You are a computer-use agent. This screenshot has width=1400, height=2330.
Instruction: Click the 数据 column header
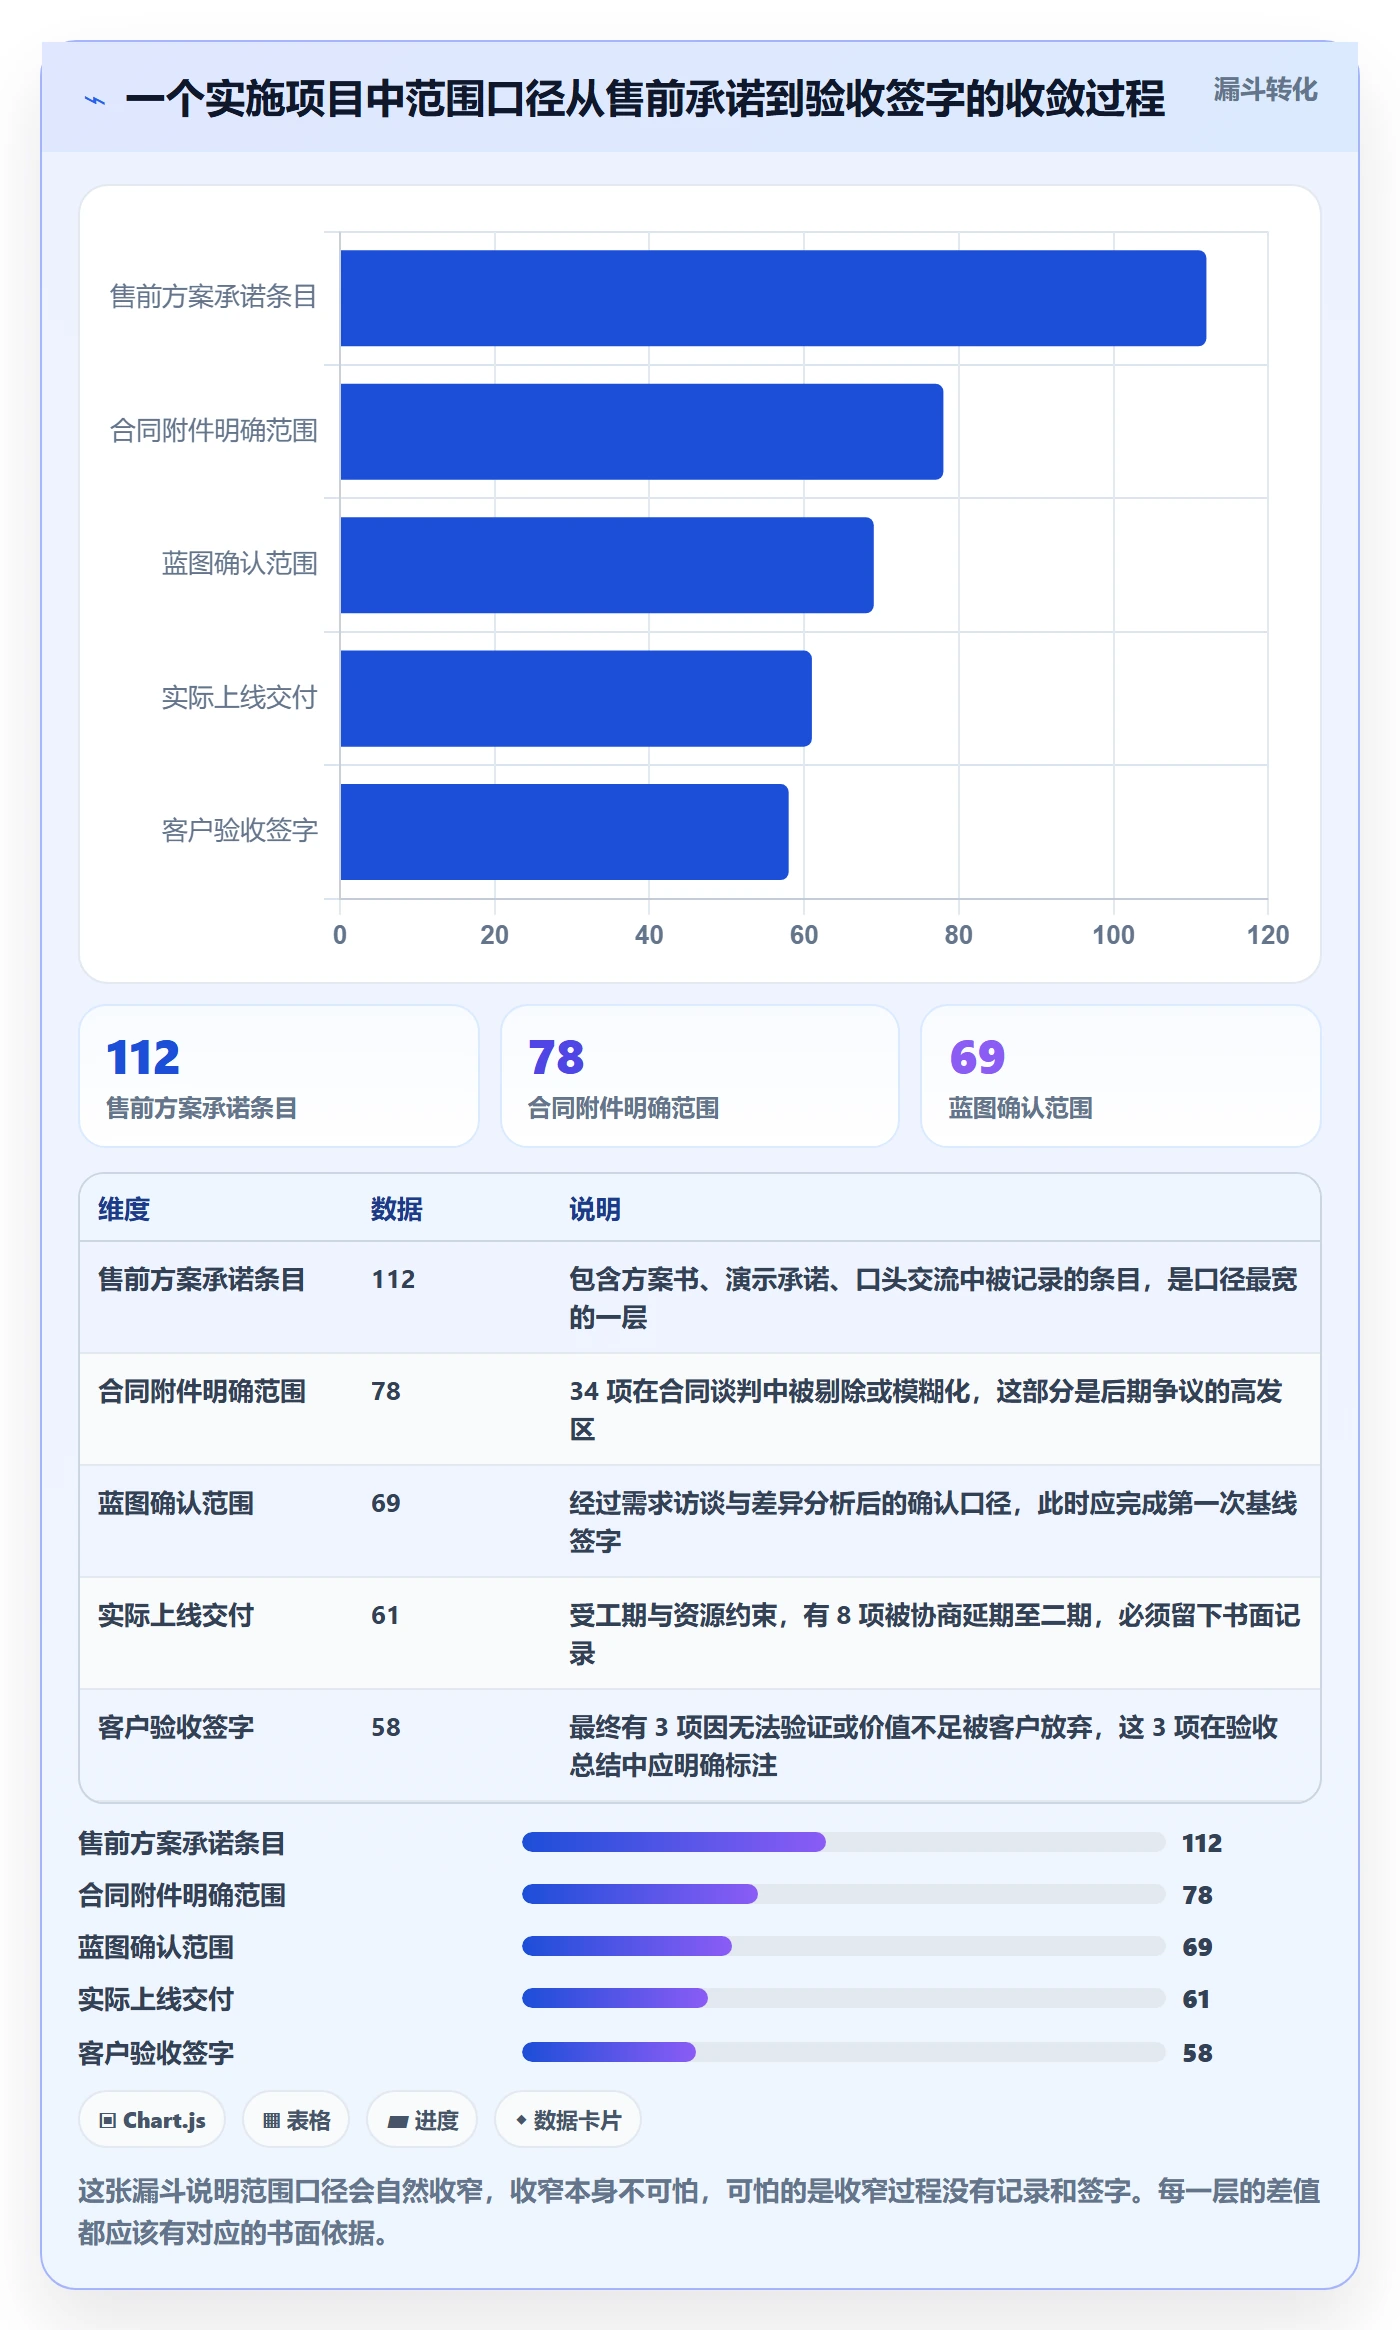(x=397, y=1209)
